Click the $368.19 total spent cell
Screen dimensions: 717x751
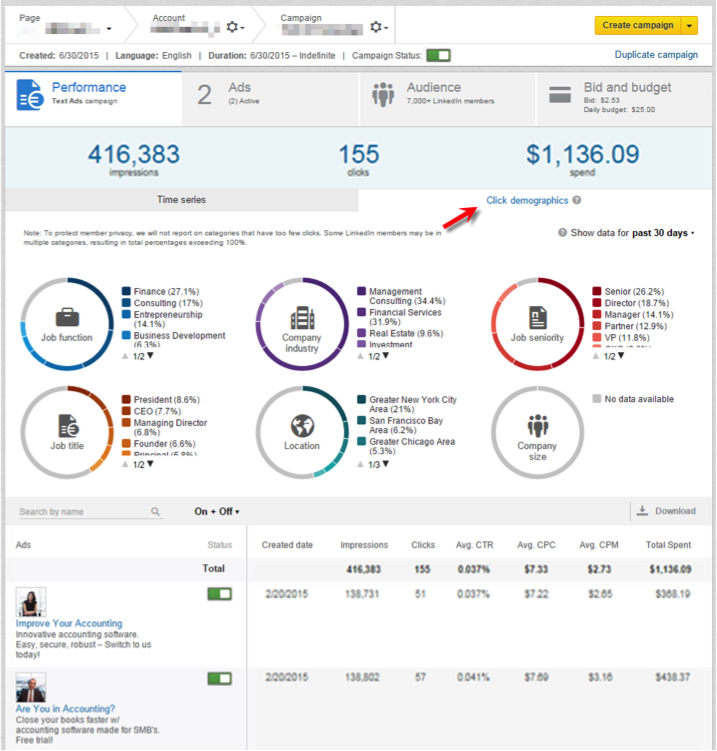(672, 594)
